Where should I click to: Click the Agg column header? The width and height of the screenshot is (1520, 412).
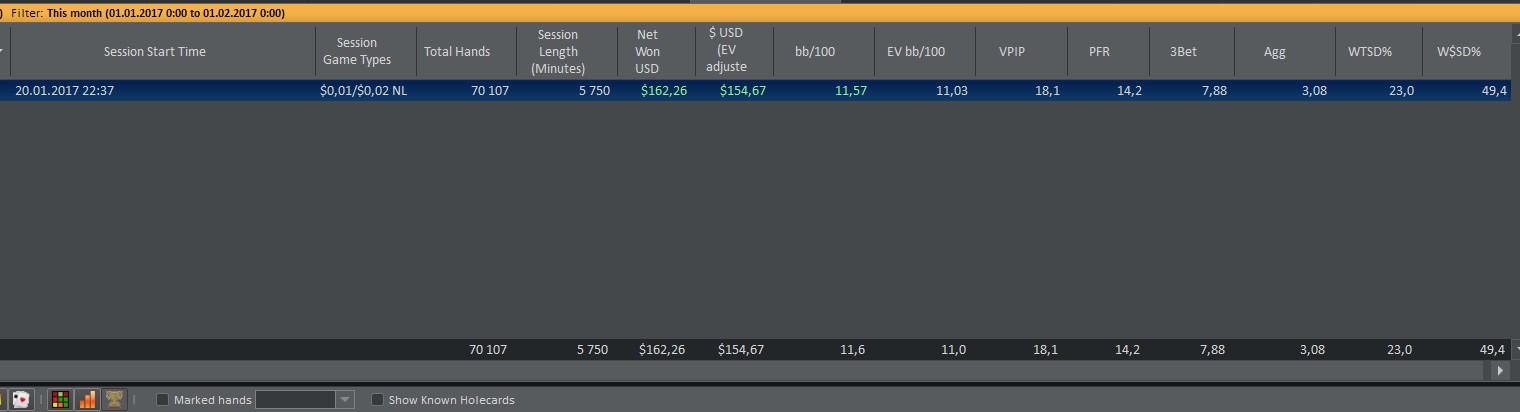(1275, 52)
